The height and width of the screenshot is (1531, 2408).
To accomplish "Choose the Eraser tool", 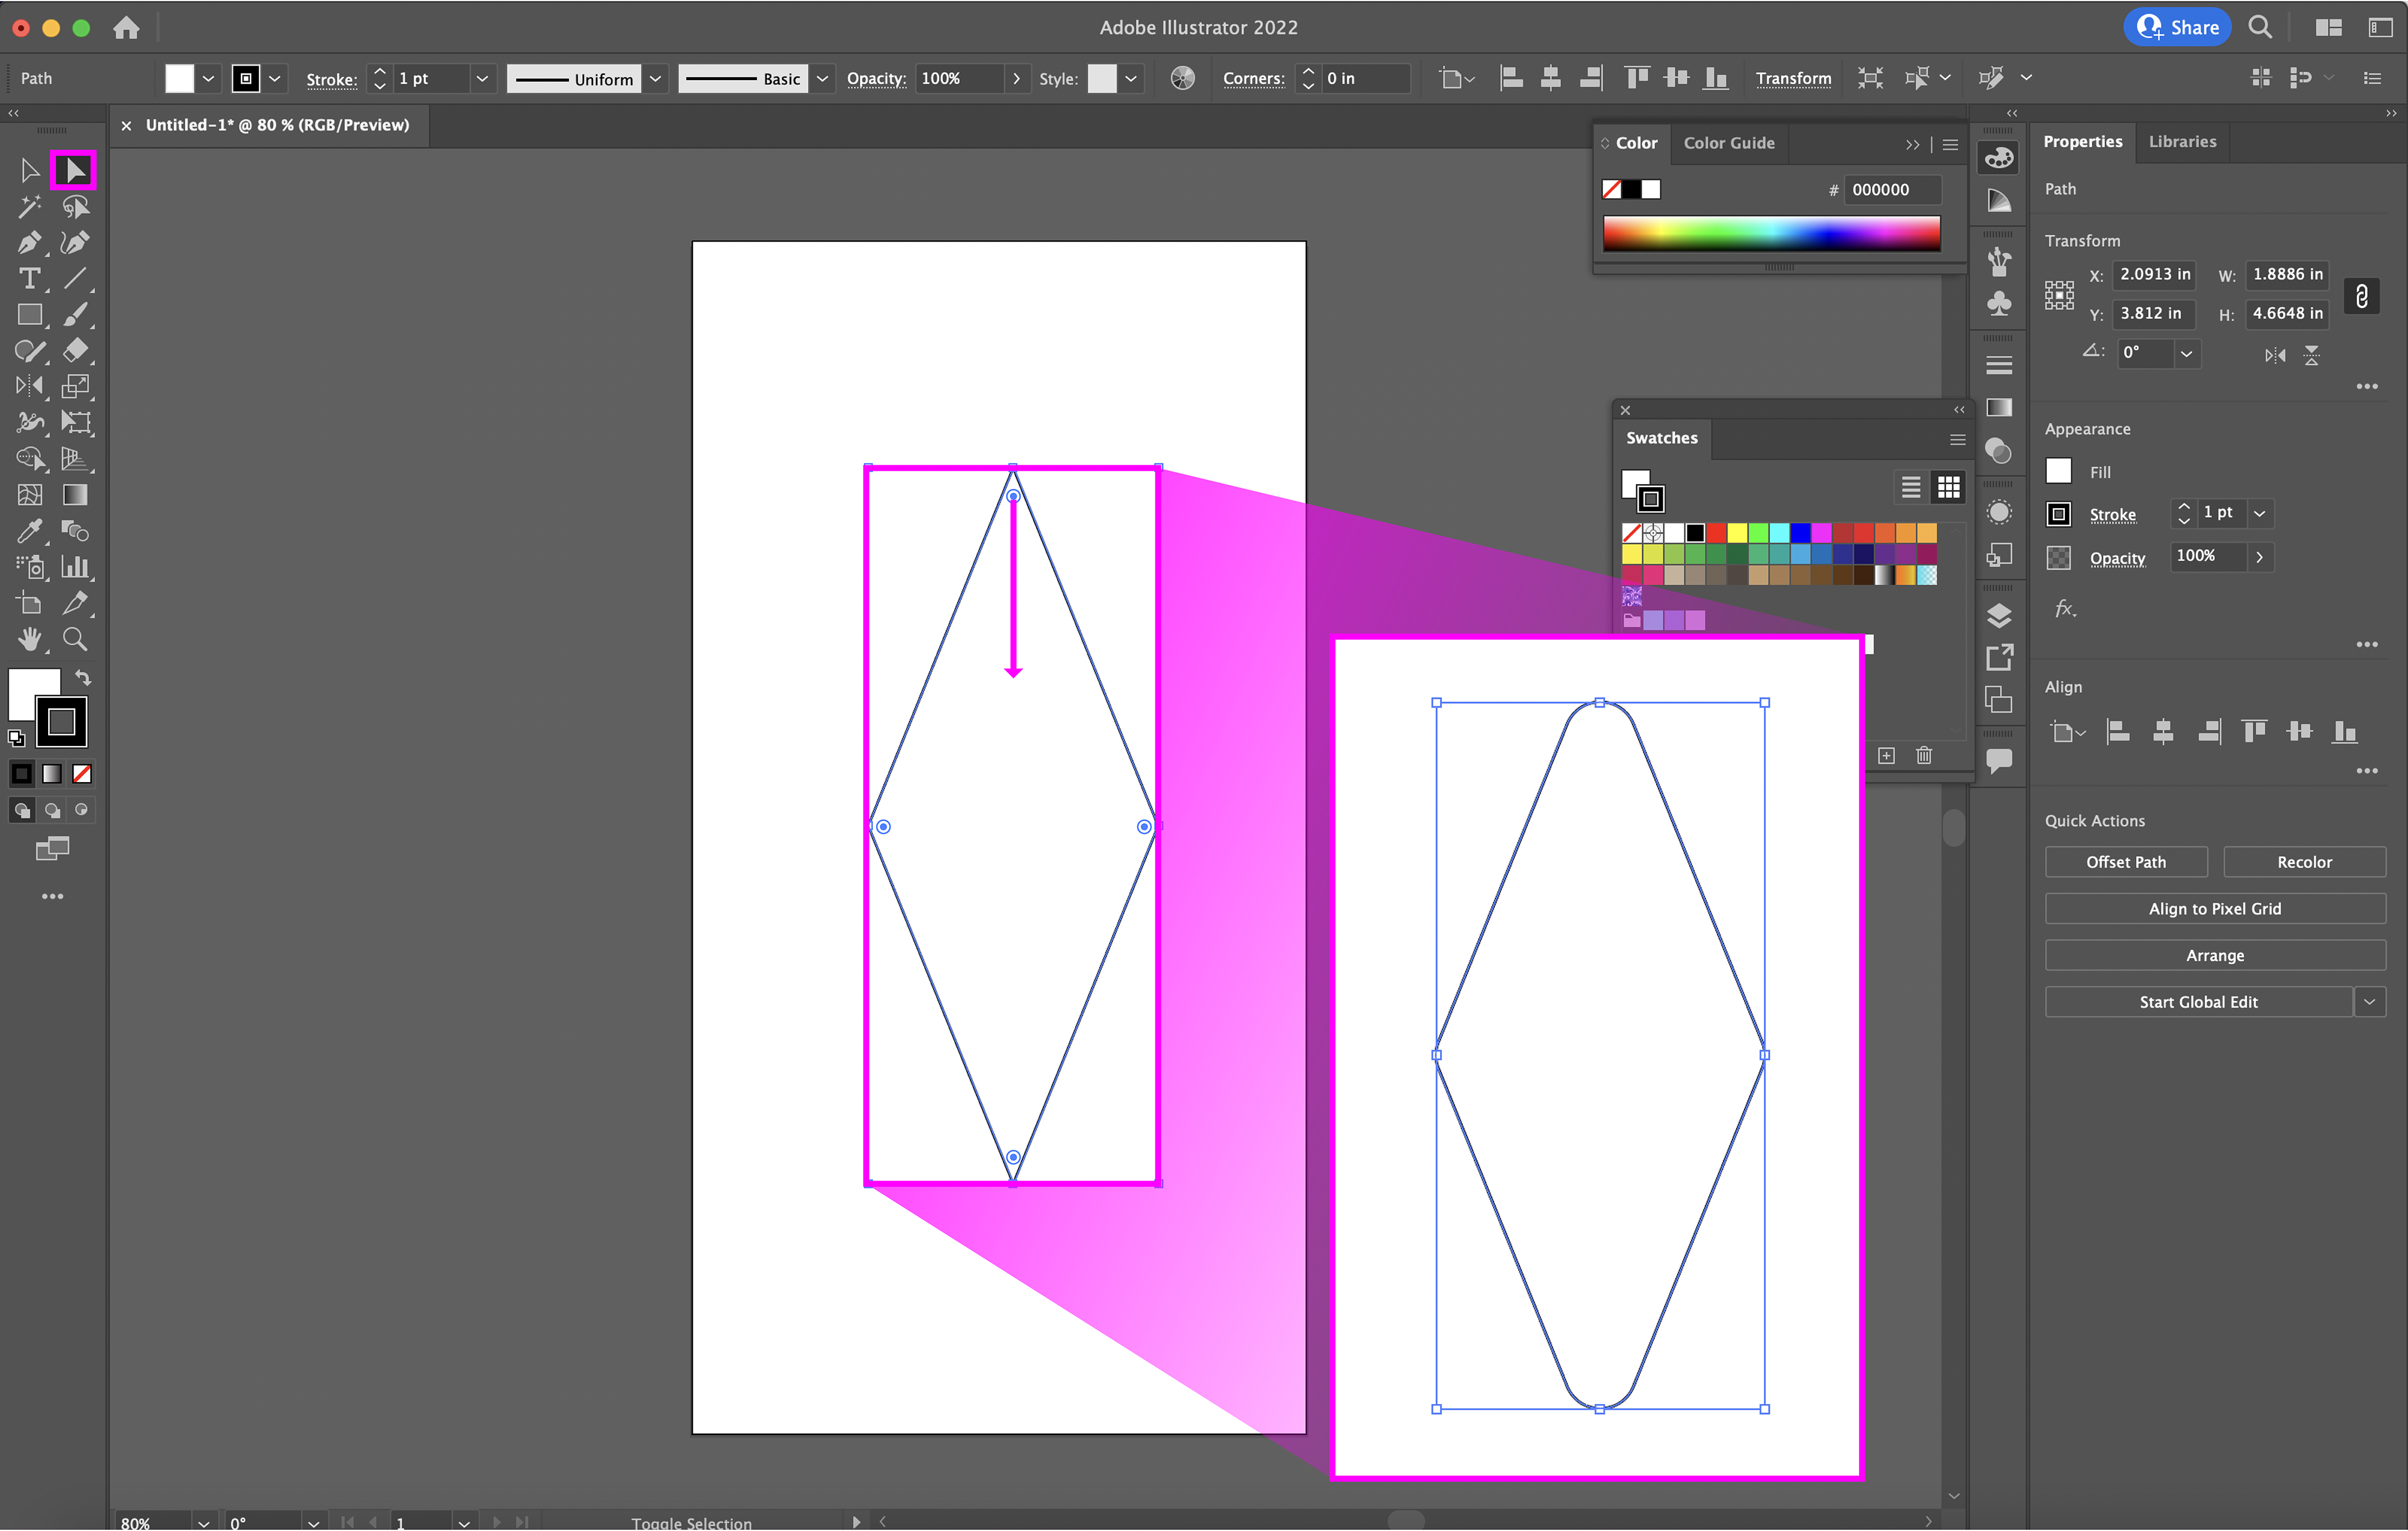I will point(75,351).
